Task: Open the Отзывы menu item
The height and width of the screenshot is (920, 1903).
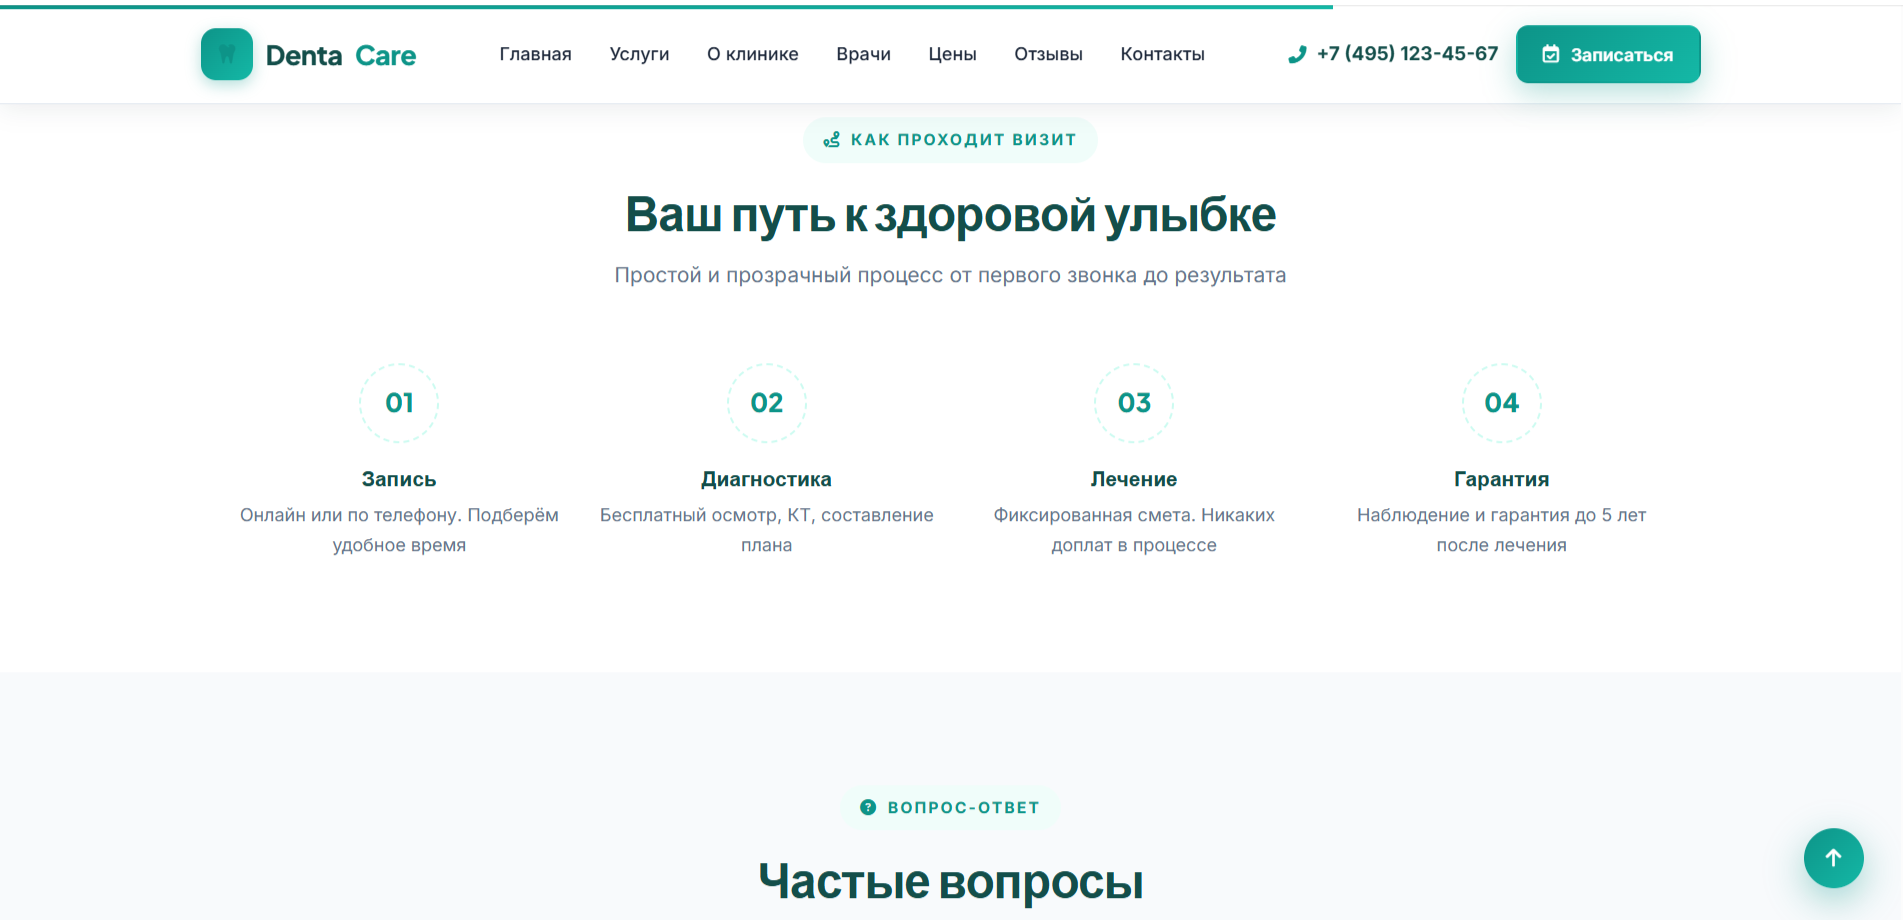Action: [x=1048, y=54]
